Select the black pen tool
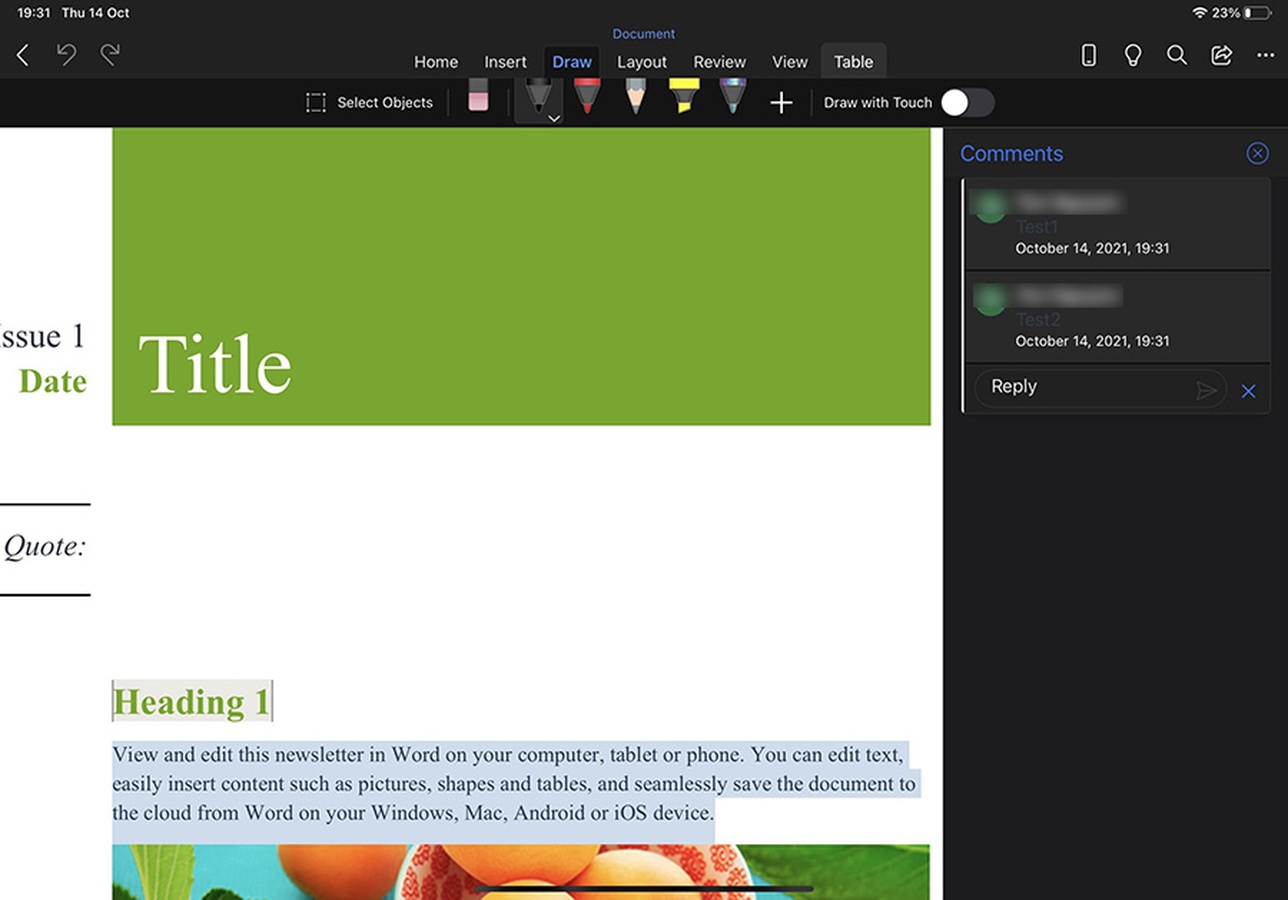Image resolution: width=1288 pixels, height=900 pixels. [x=538, y=96]
